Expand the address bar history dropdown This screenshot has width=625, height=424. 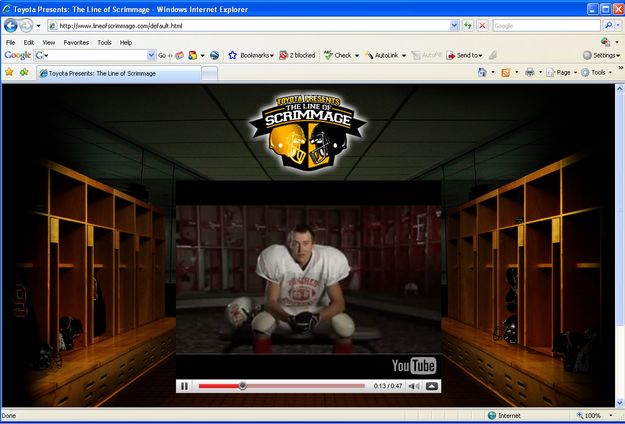pyautogui.click(x=454, y=26)
